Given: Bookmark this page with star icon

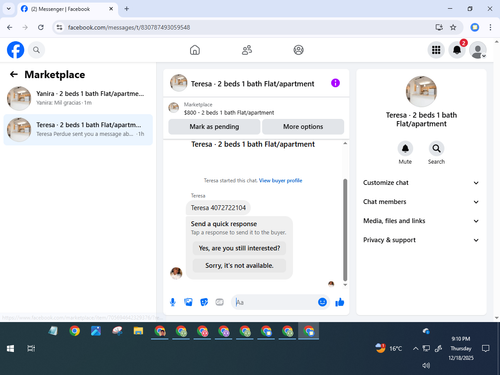Looking at the screenshot, I should 453,27.
